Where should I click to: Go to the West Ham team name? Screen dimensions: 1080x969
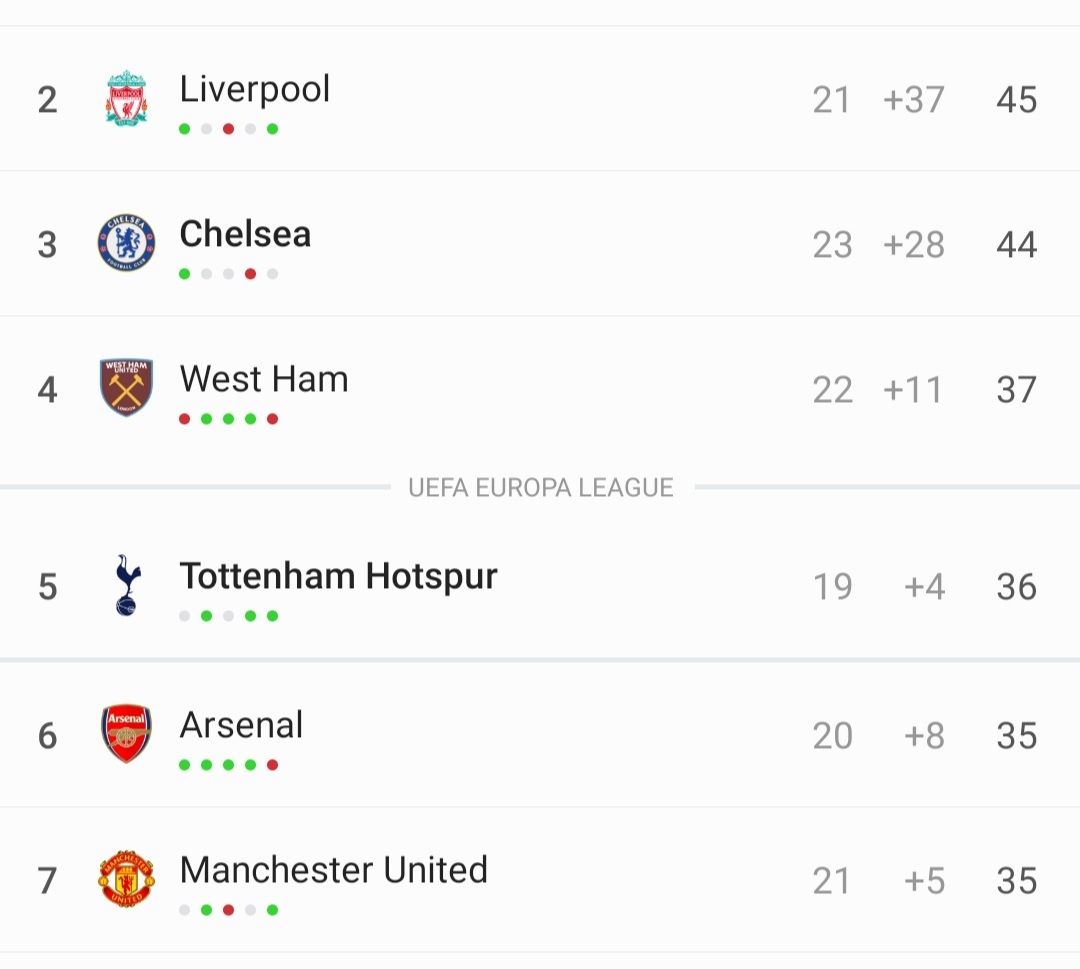(264, 379)
